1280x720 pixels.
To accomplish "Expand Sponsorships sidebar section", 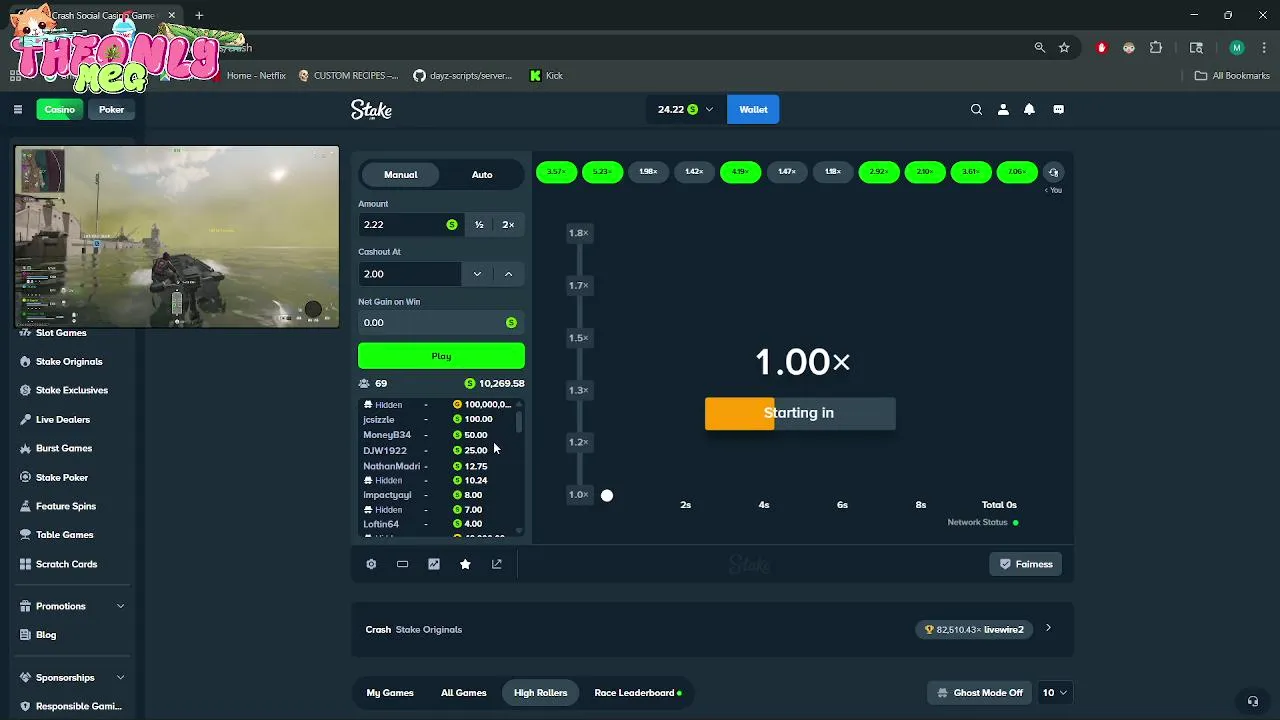I will tap(120, 678).
